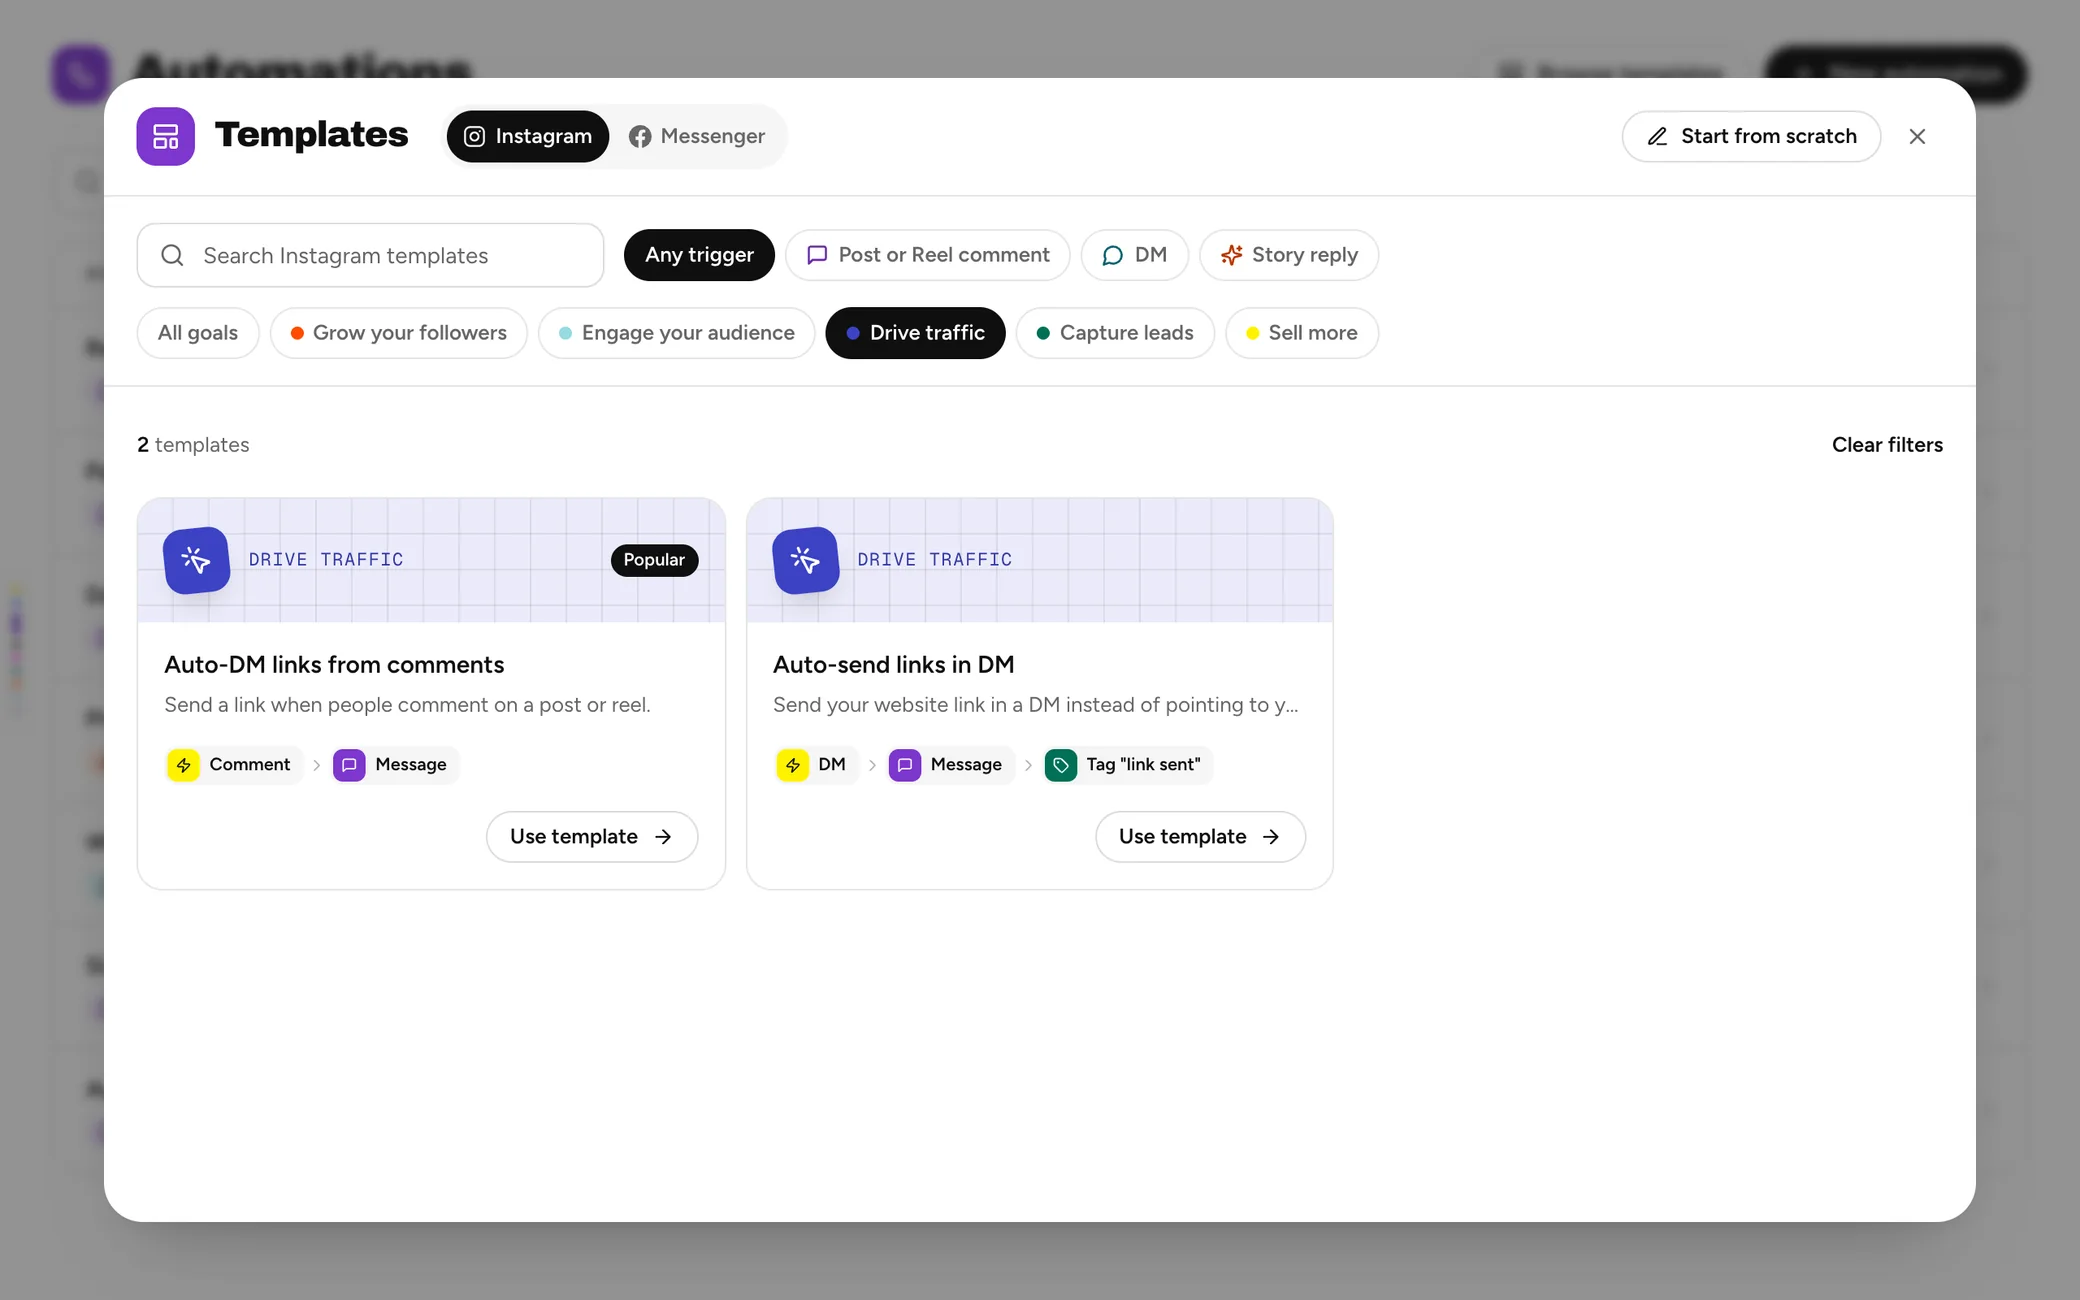Click the green Tag "link sent" icon
2080x1300 pixels.
pyautogui.click(x=1061, y=765)
